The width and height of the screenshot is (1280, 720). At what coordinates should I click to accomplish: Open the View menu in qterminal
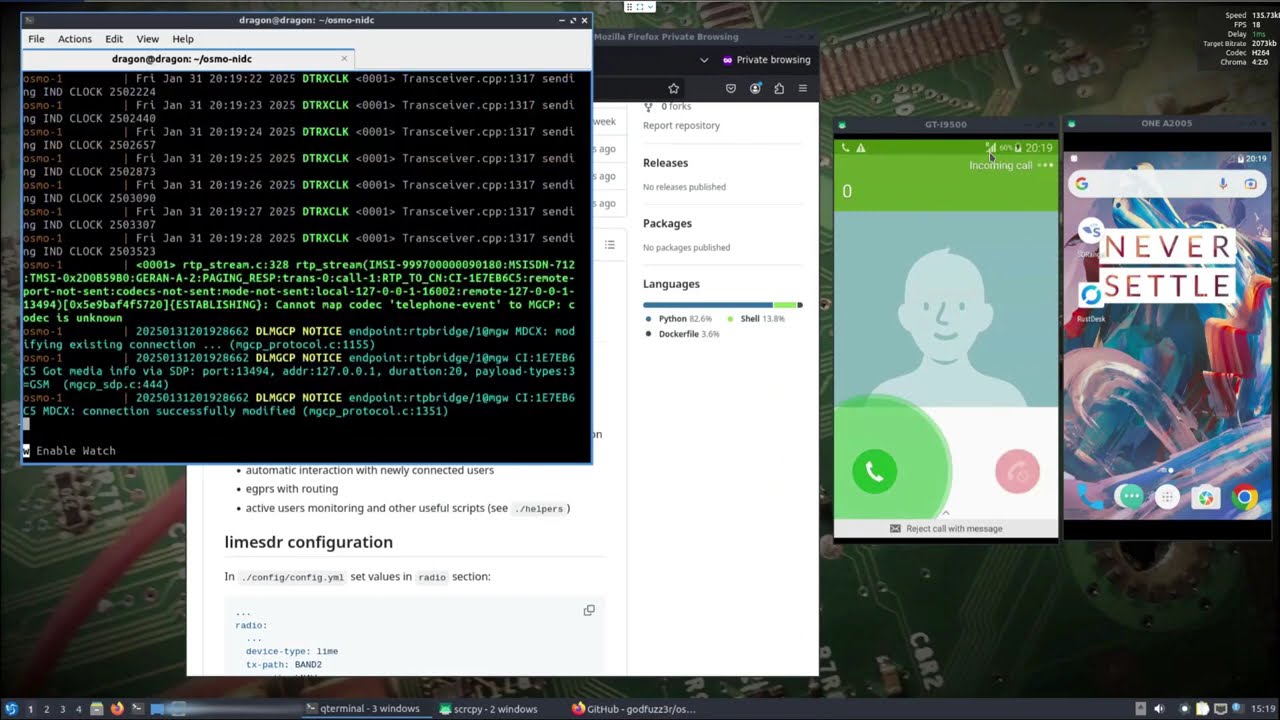click(148, 39)
